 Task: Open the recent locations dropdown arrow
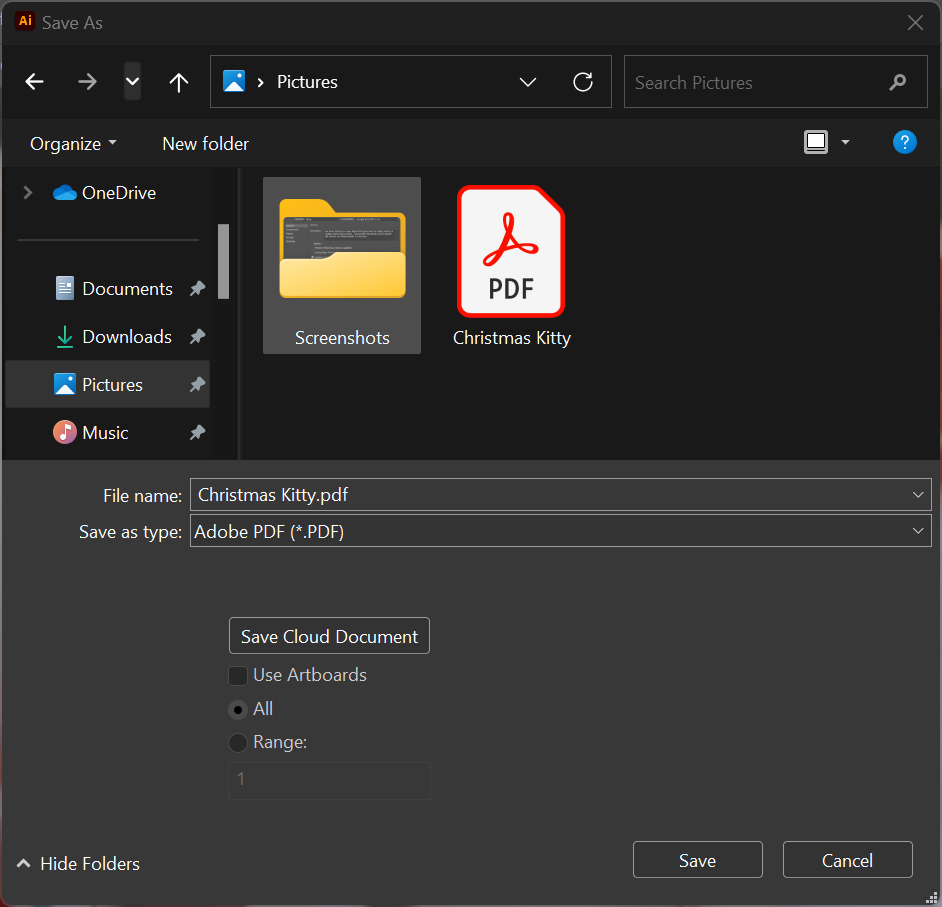[x=132, y=81]
